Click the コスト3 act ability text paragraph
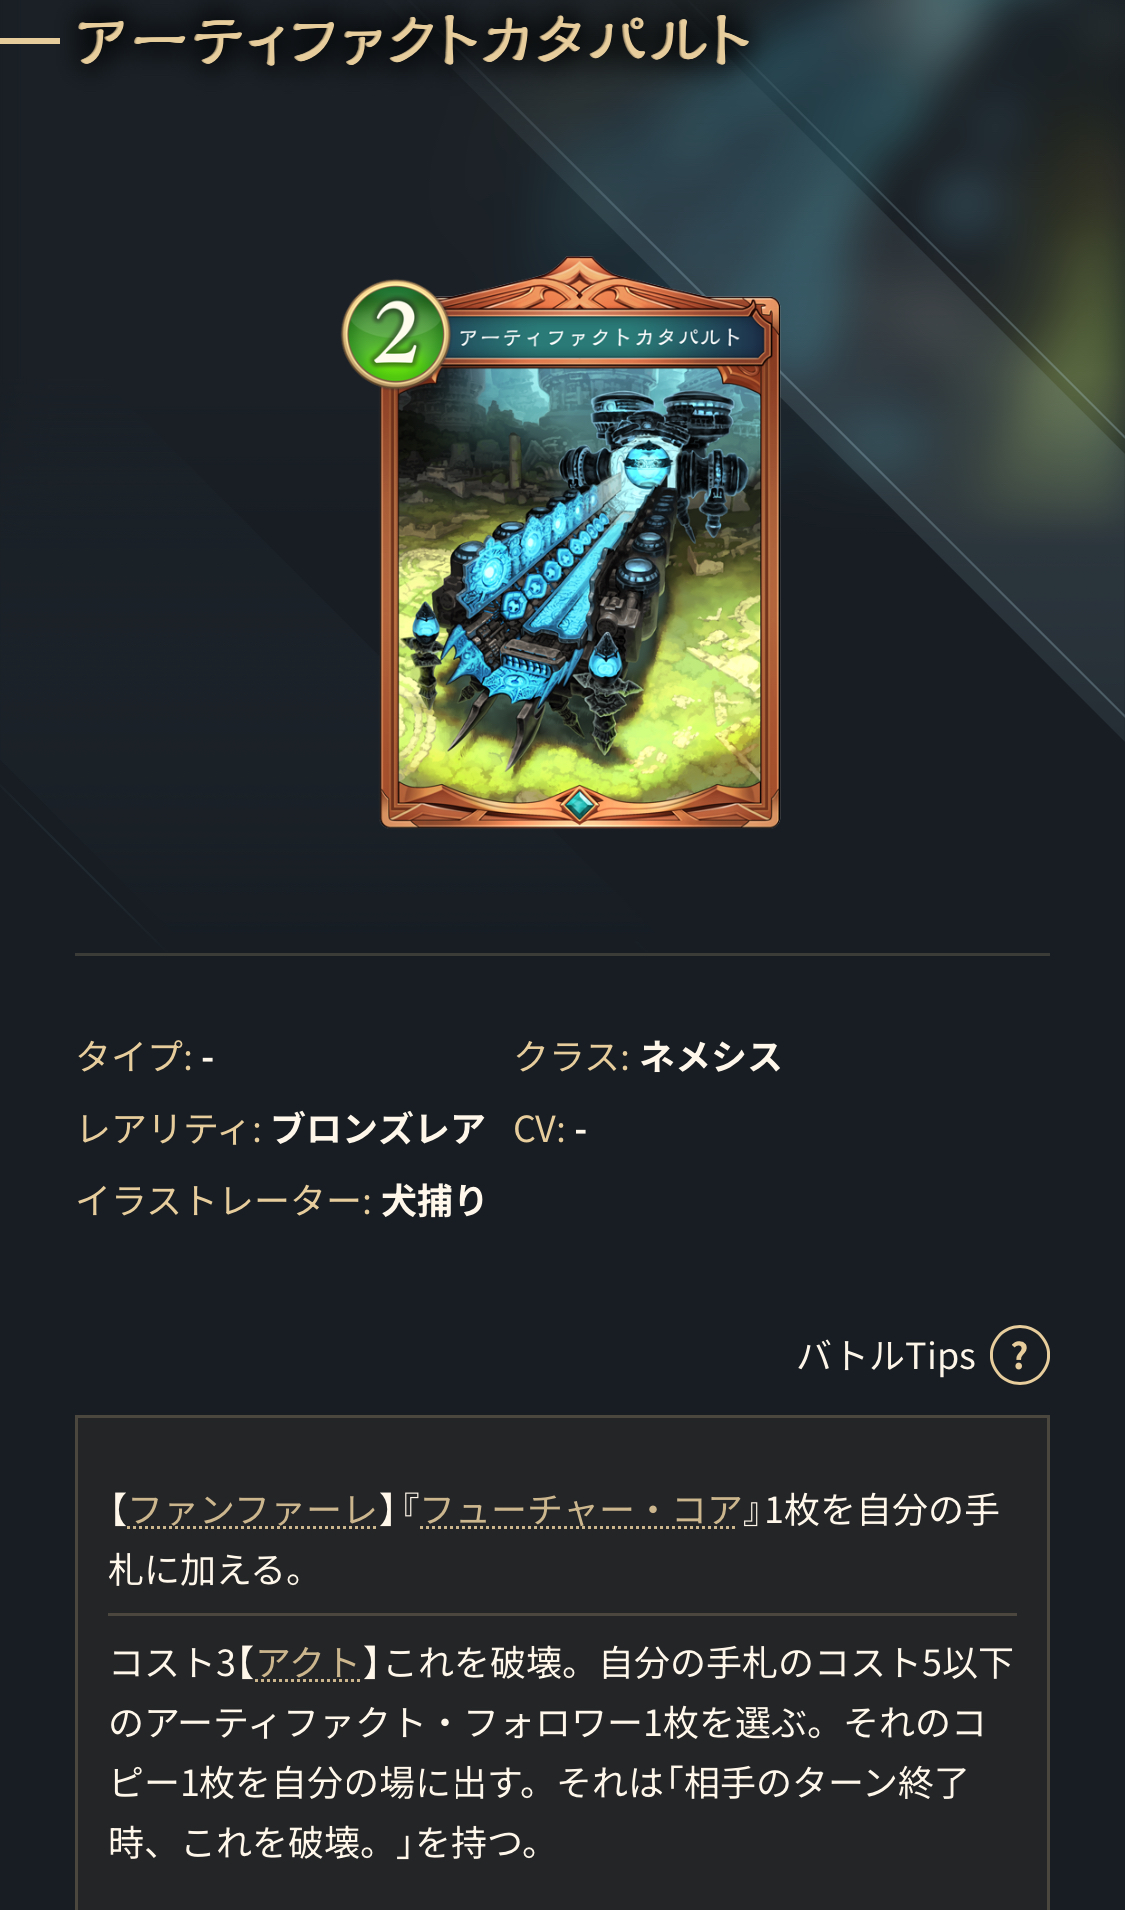This screenshot has width=1125, height=1910. click(x=562, y=1753)
